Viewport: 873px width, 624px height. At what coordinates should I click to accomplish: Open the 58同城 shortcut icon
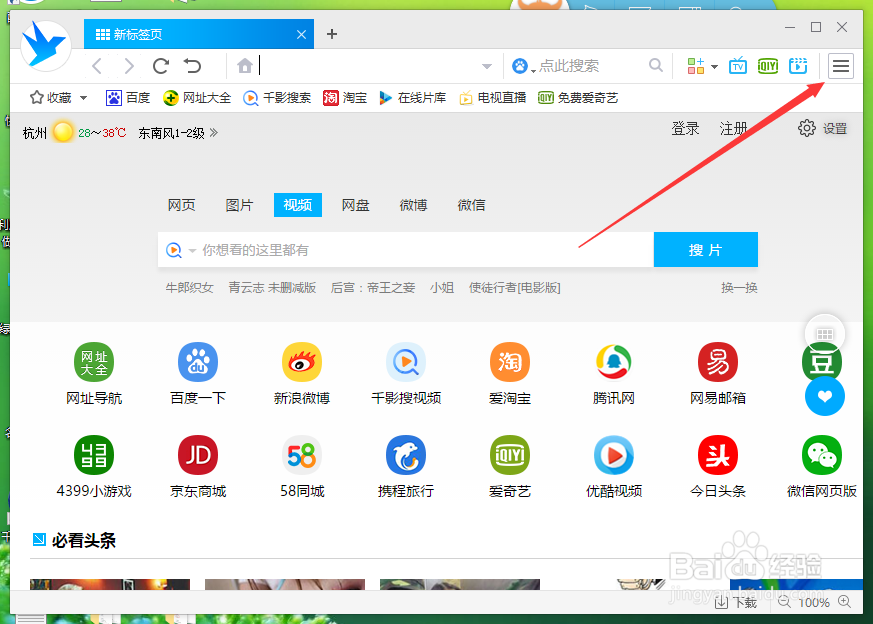(x=302, y=455)
